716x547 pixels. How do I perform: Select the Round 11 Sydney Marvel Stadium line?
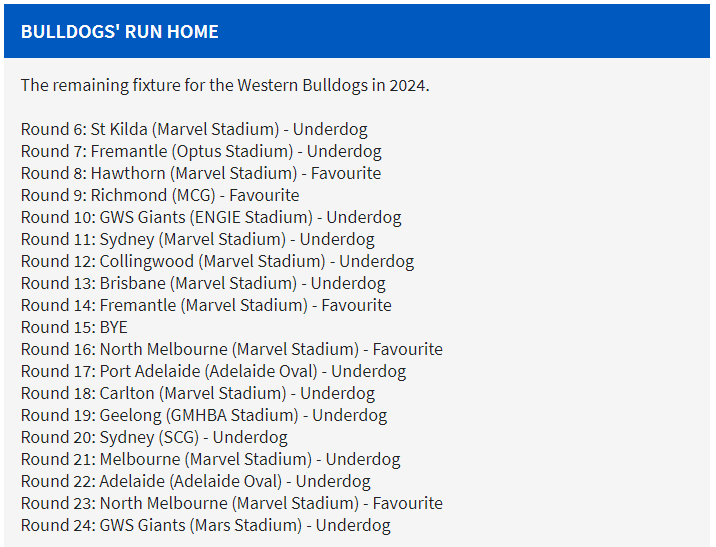click(x=198, y=239)
